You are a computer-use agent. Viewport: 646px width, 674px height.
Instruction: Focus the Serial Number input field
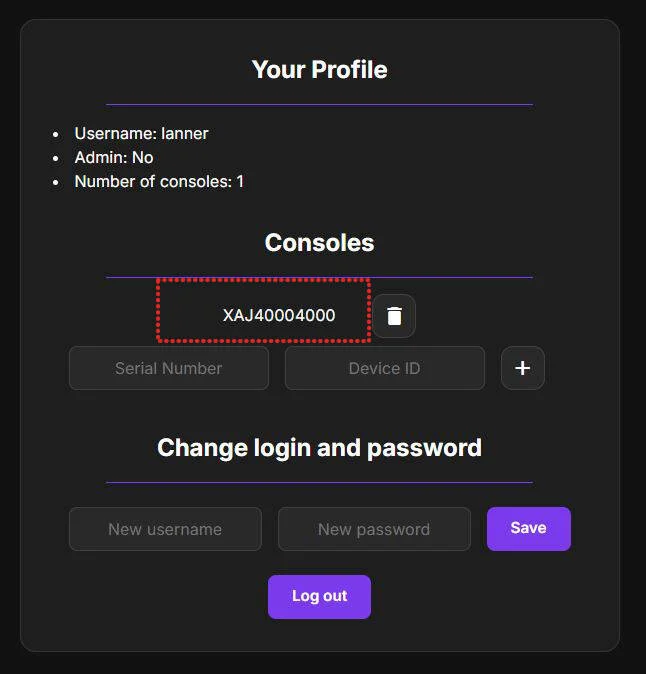pyautogui.click(x=169, y=368)
